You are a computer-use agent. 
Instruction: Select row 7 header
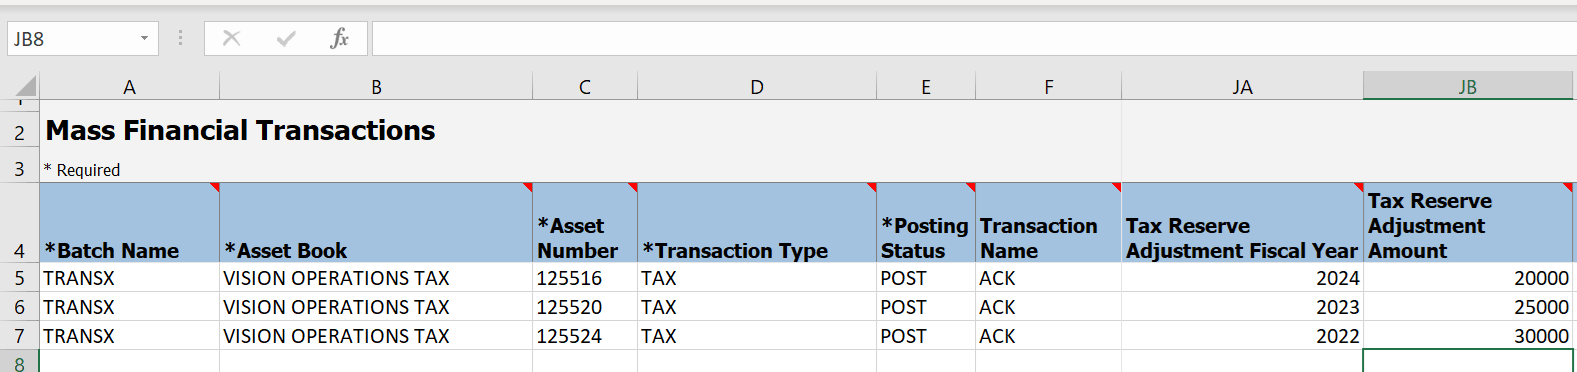[19, 336]
